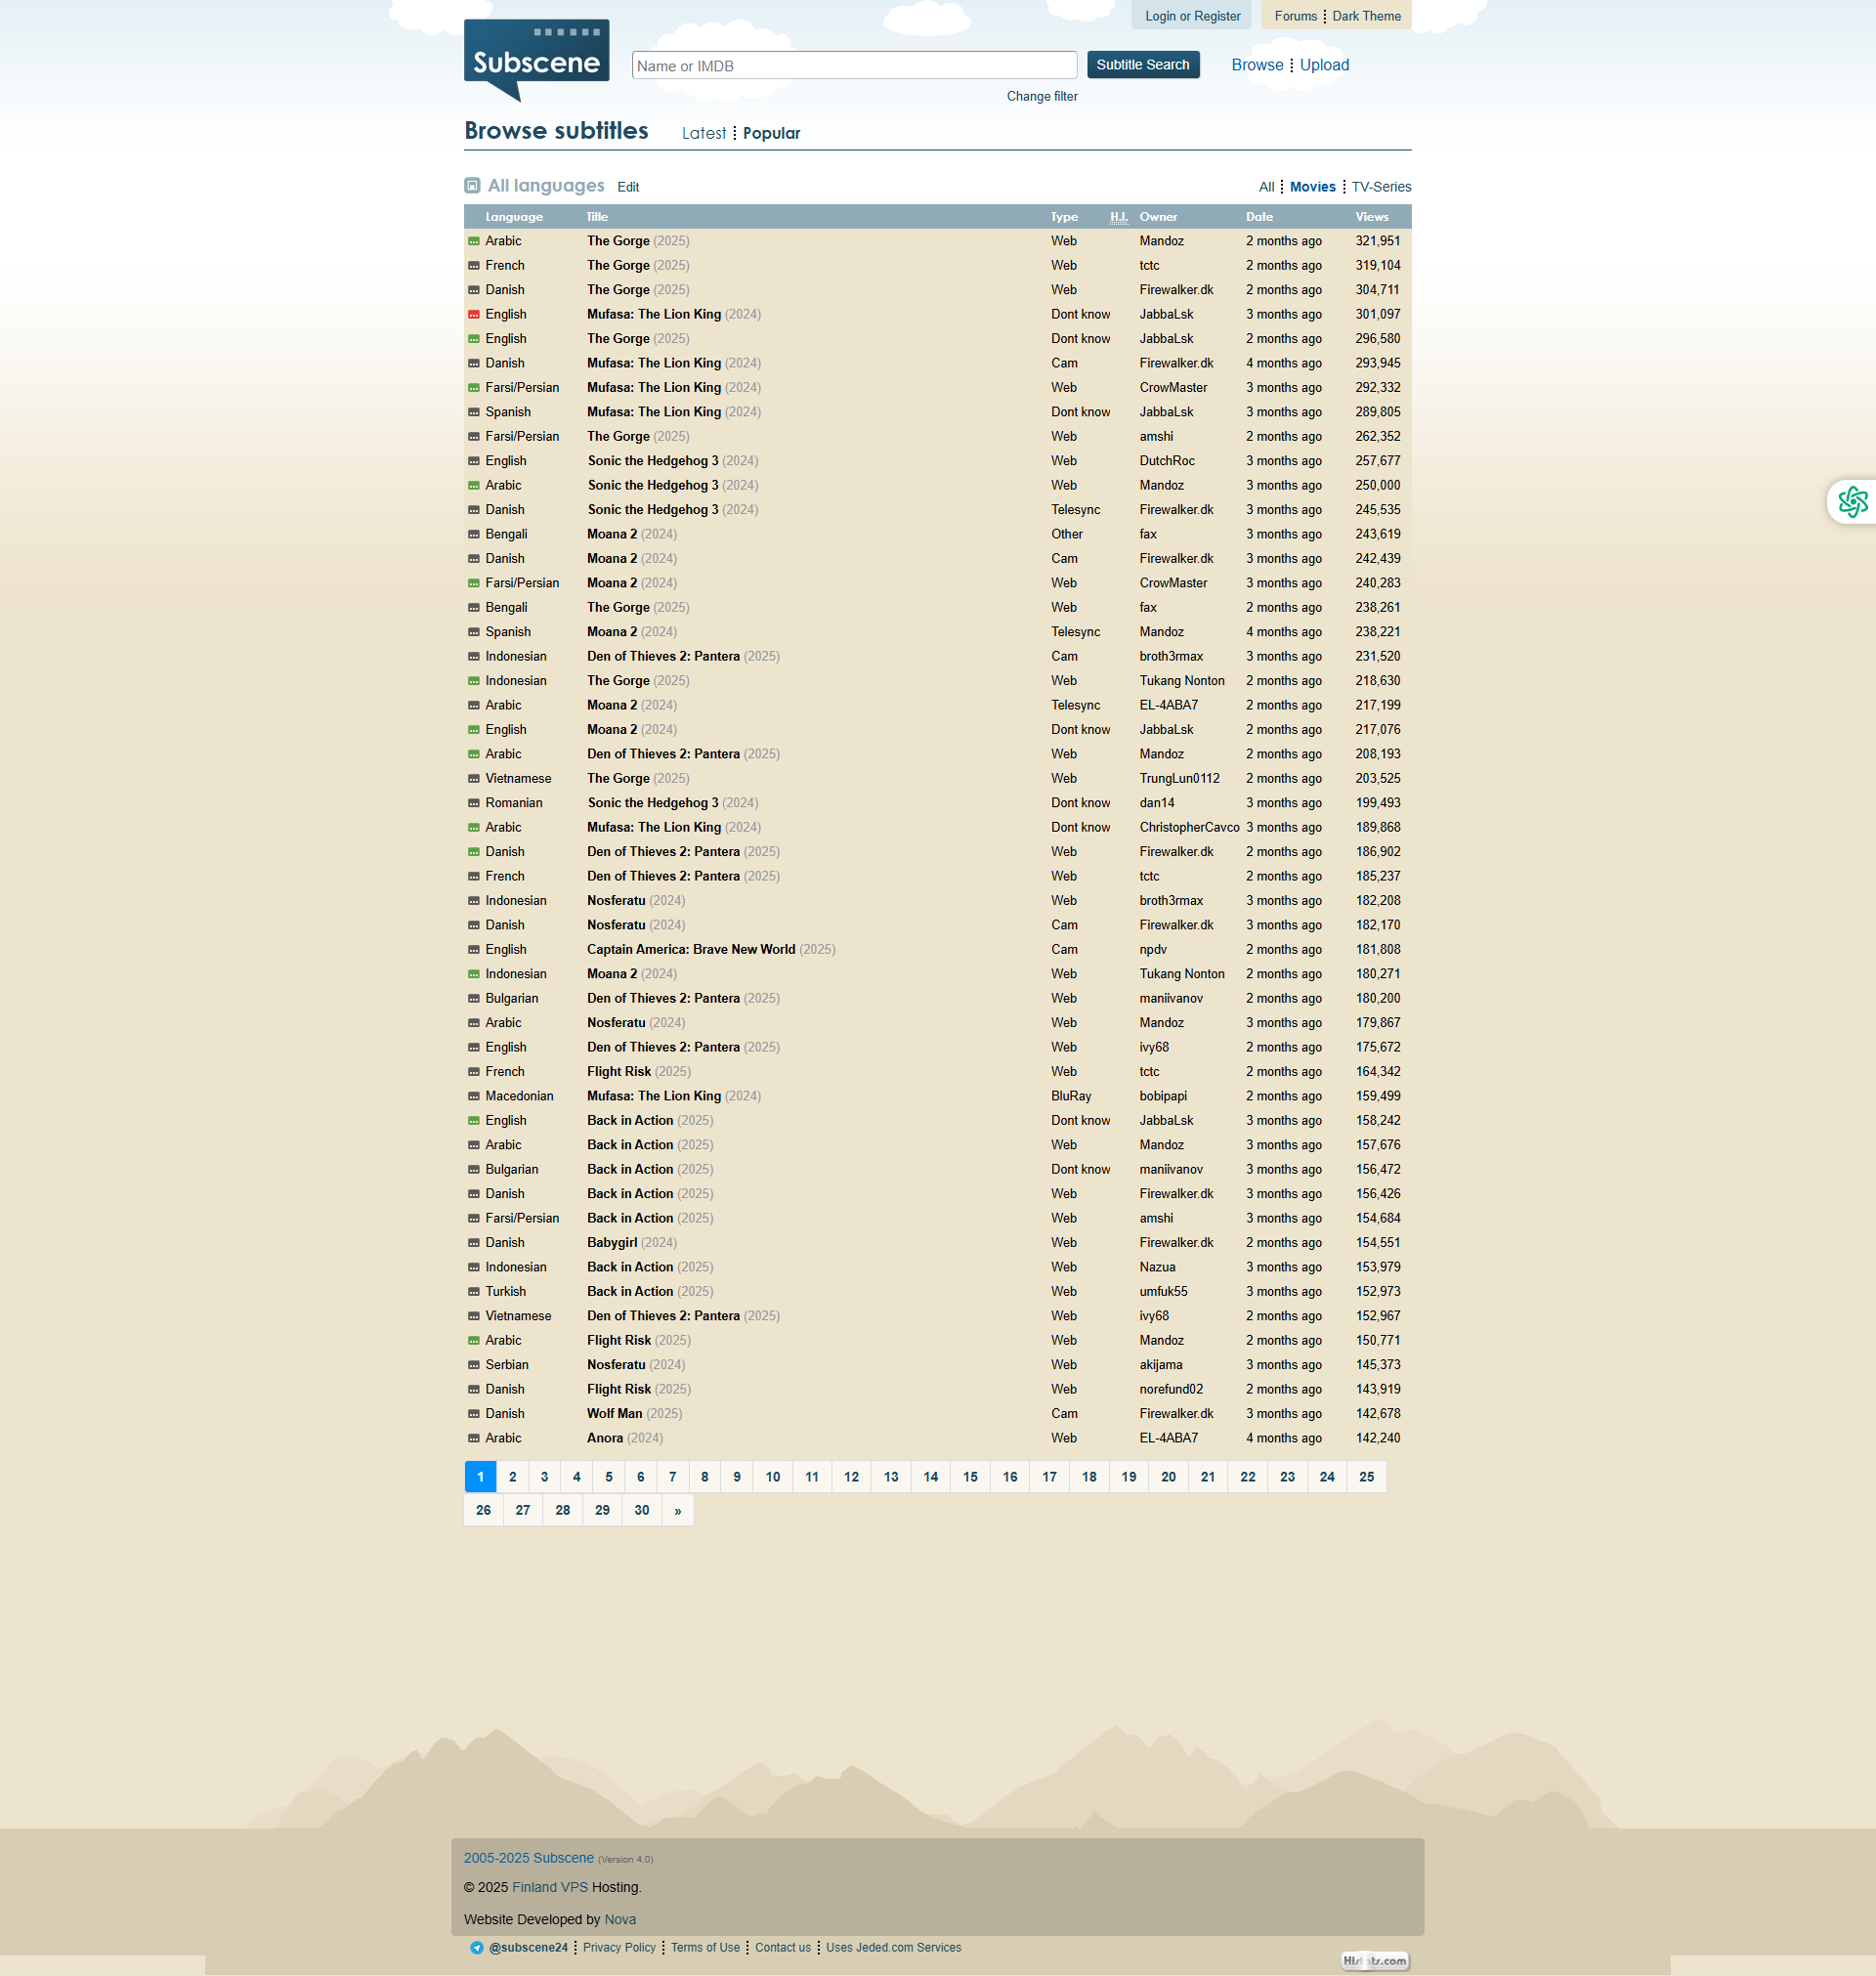Open Contact us link
This screenshot has height=1976, width=1876.
783,1947
